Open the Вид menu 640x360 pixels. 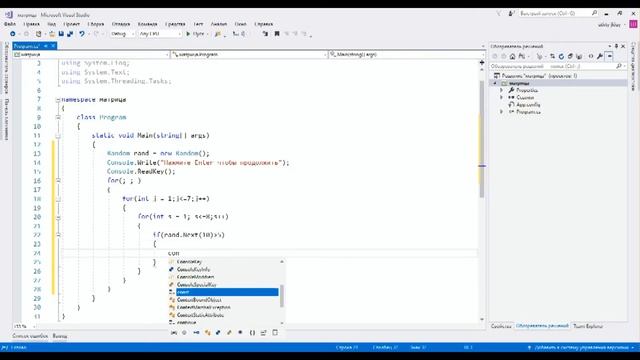(x=51, y=24)
